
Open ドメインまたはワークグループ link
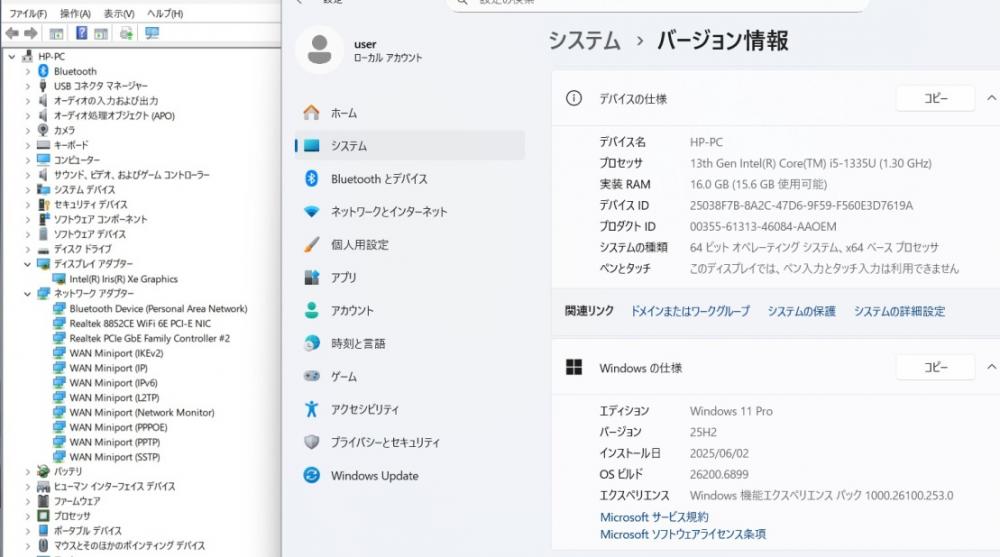tap(690, 311)
